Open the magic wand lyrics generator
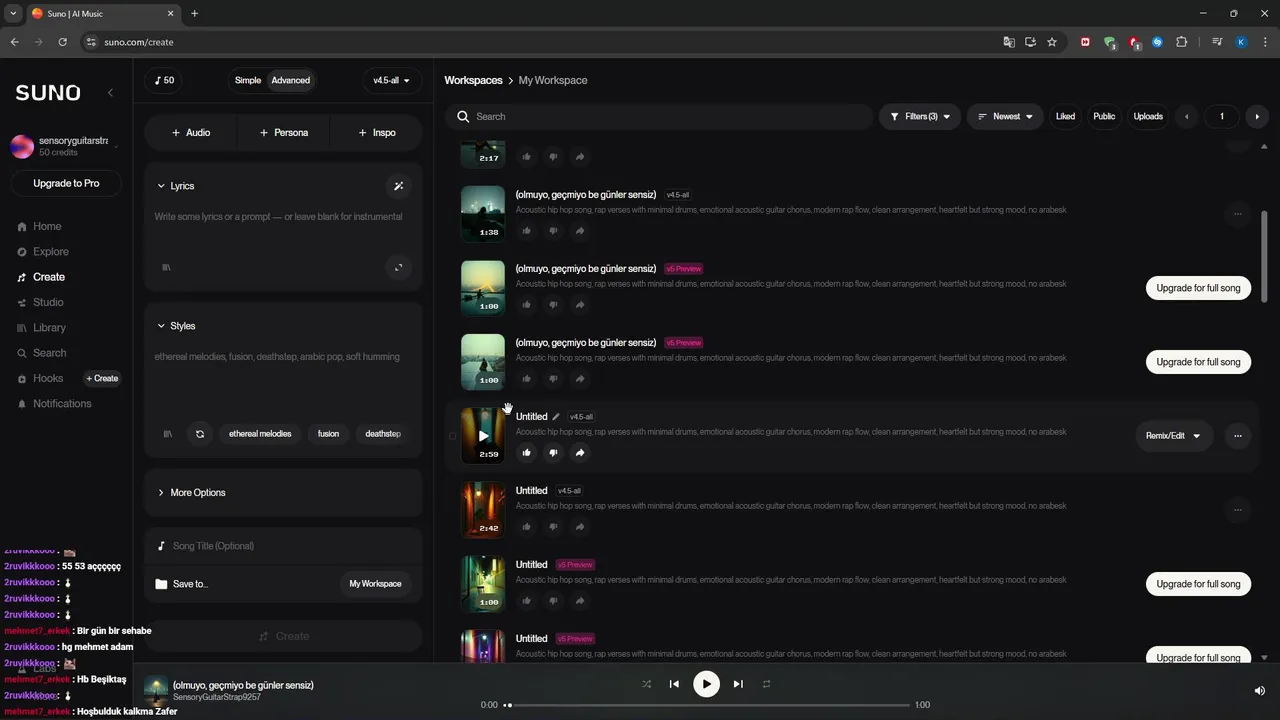This screenshot has width=1280, height=720. coord(398,186)
